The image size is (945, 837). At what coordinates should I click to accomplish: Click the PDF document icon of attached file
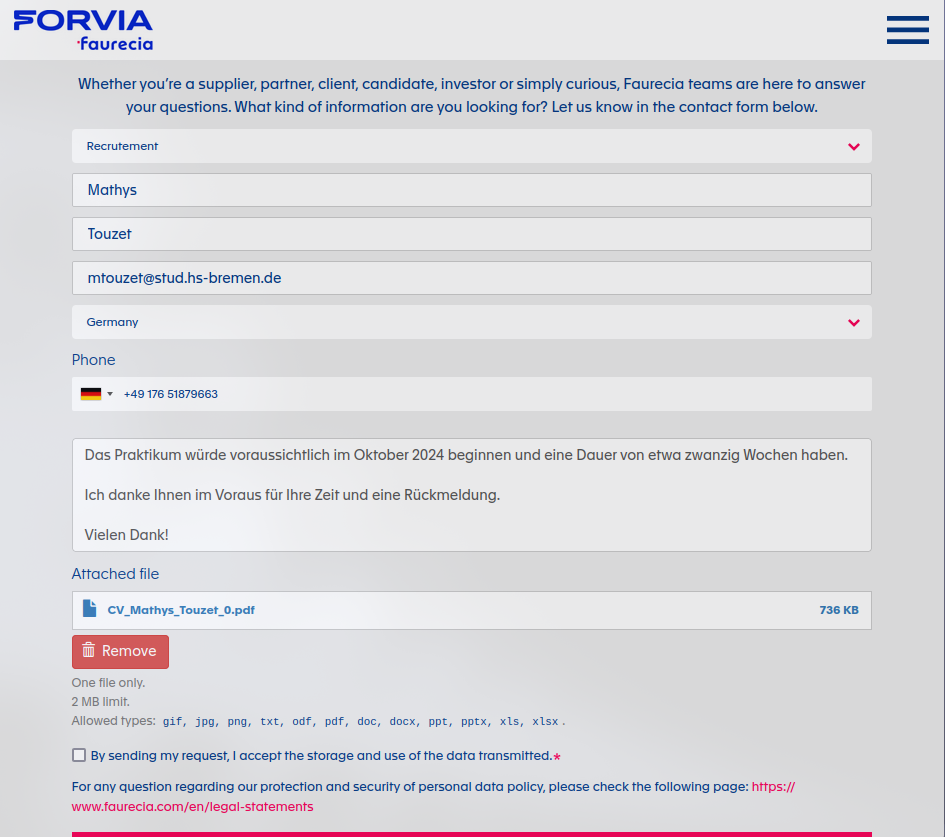pos(90,609)
